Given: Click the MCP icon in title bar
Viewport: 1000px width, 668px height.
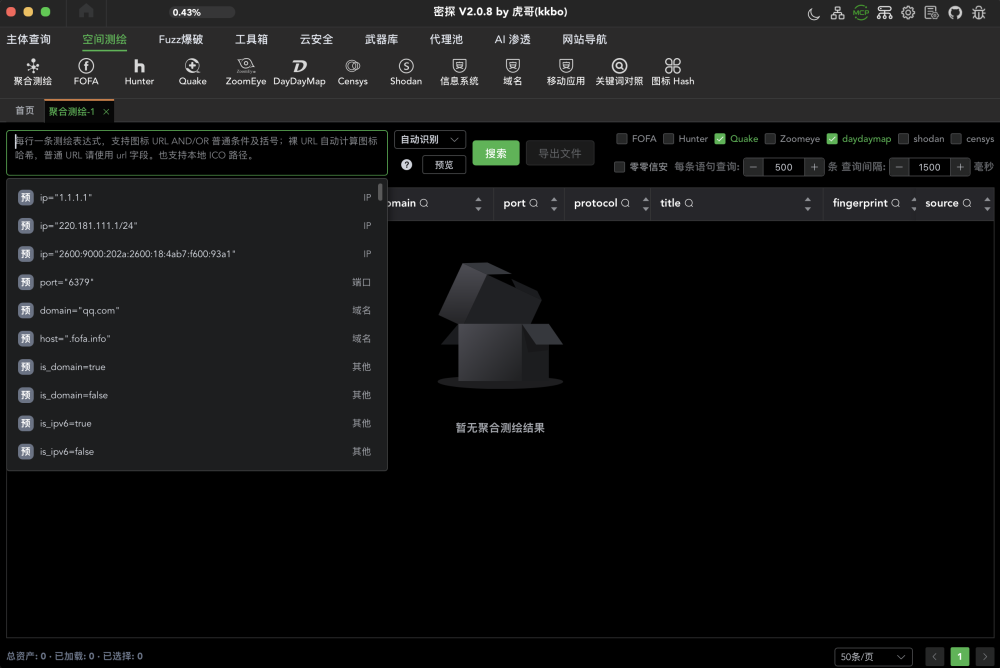Looking at the screenshot, I should click(860, 13).
